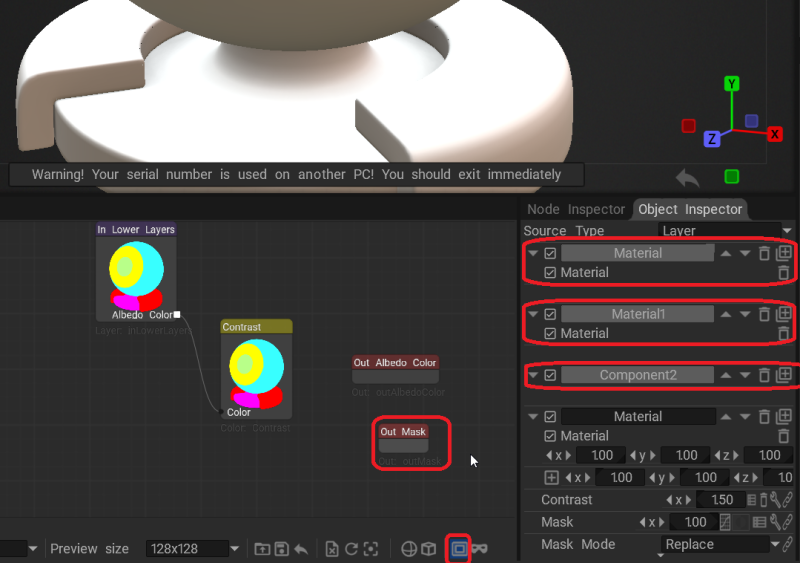Click the plus box icon beside the second xyz row

[x=552, y=478]
